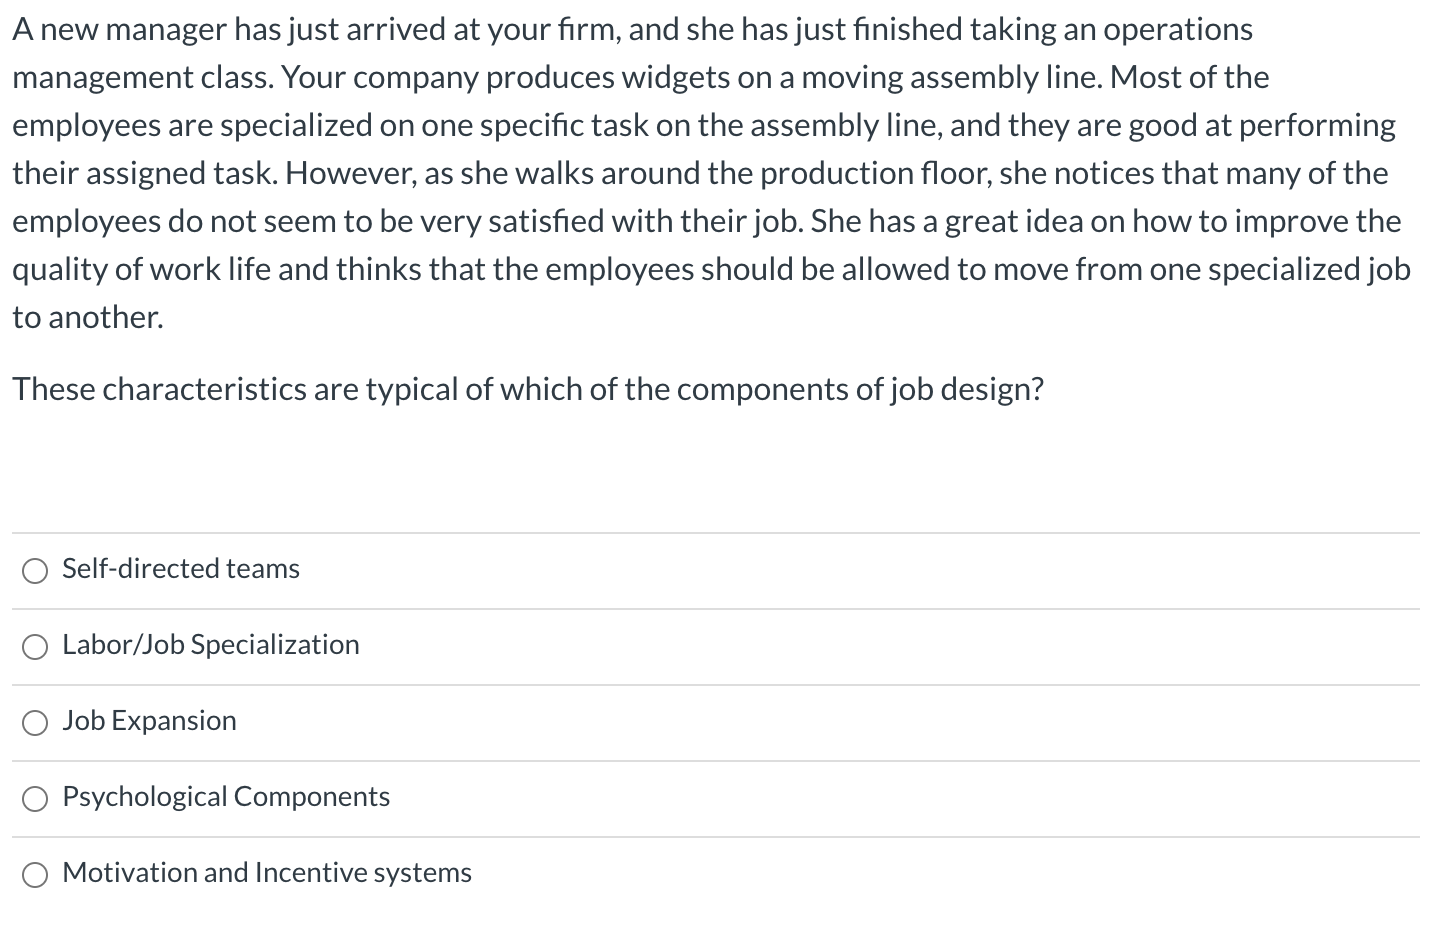Click the phrase "components of job design?"
The width and height of the screenshot is (1440, 934).
click(x=860, y=389)
